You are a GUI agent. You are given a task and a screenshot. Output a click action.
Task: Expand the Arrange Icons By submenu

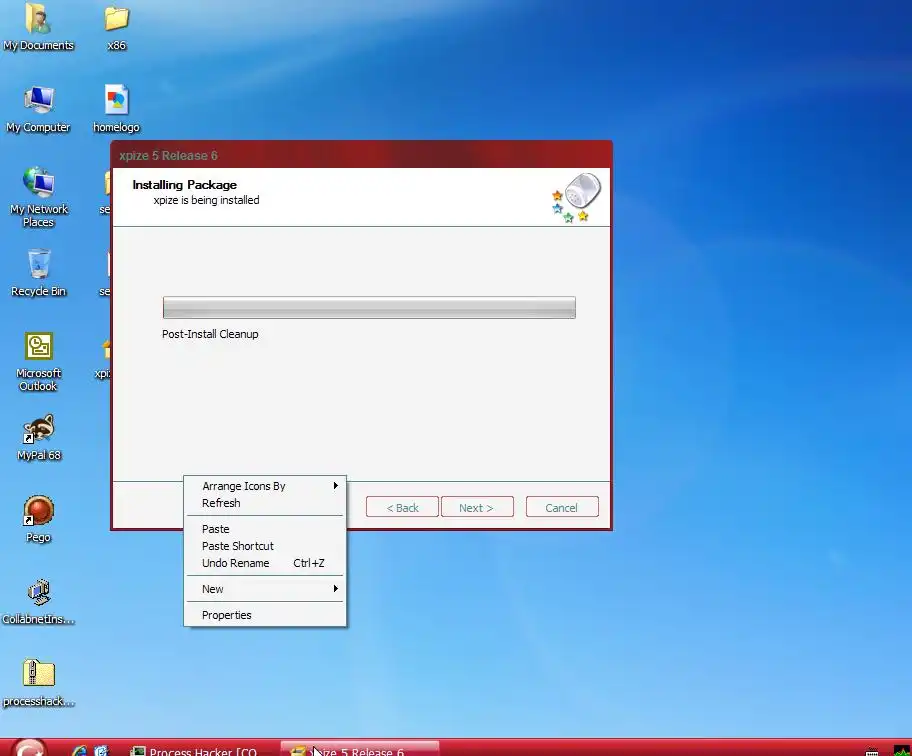265,486
